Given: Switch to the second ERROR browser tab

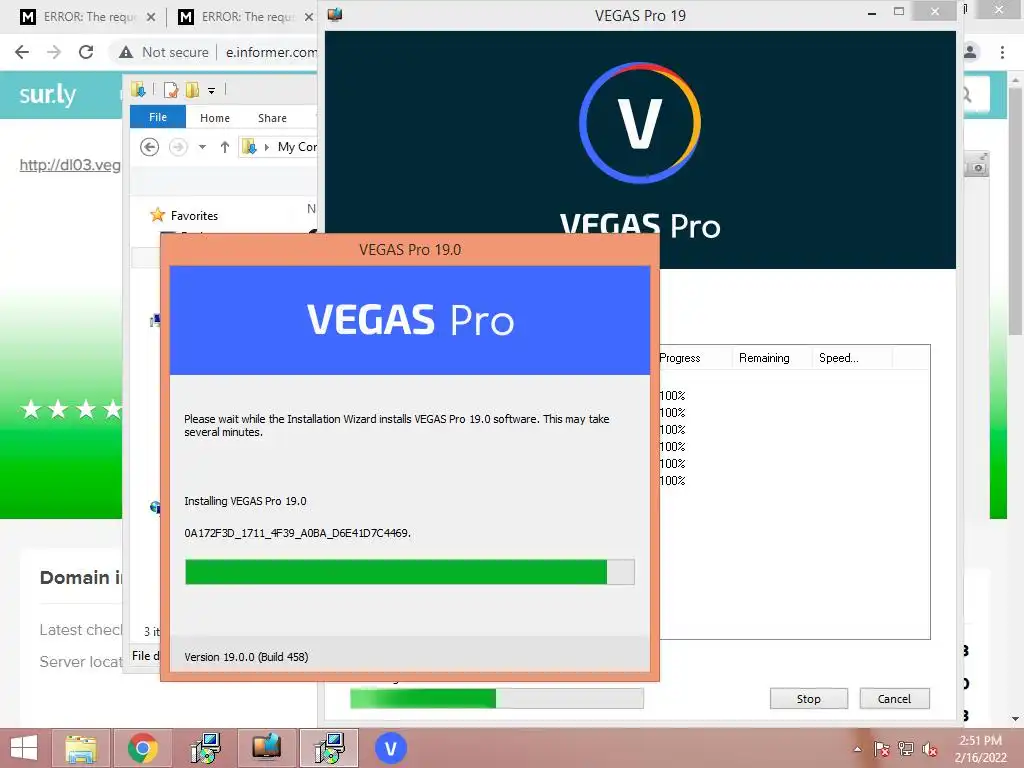Looking at the screenshot, I should (x=246, y=17).
